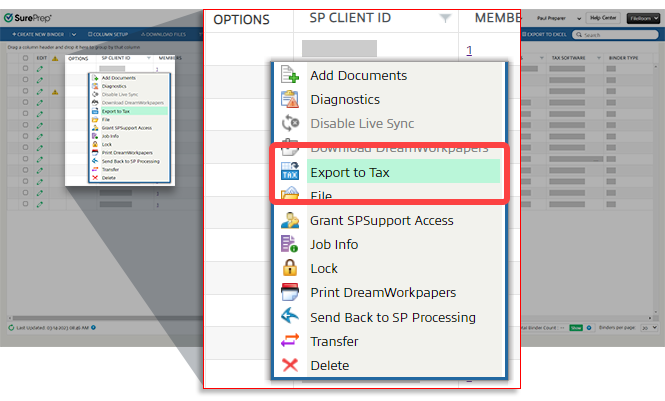Click red X Delete icon in enlarged callout
The width and height of the screenshot is (665, 401).
pyautogui.click(x=290, y=365)
